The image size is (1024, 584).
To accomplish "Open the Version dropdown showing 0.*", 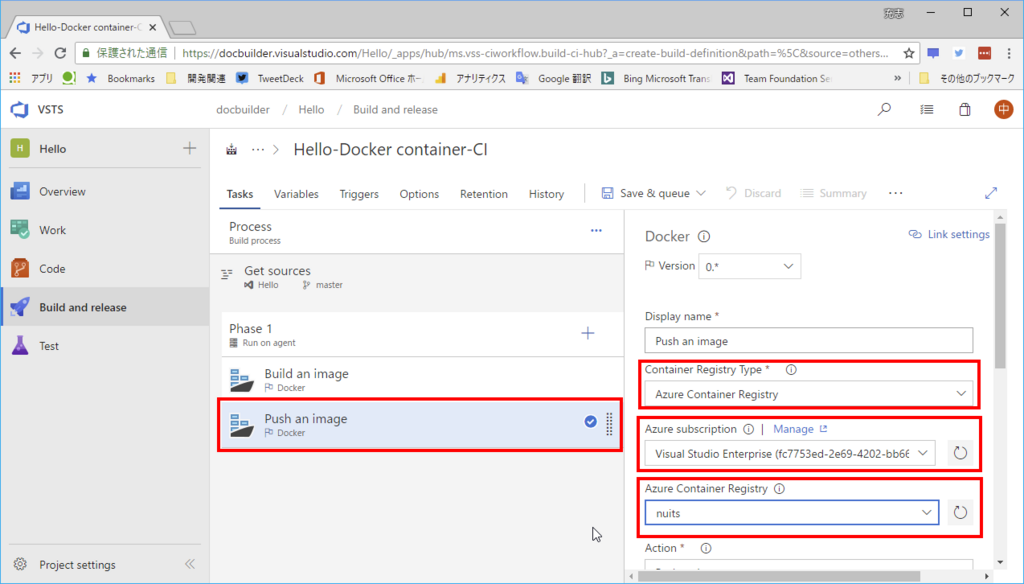I will coord(750,267).
